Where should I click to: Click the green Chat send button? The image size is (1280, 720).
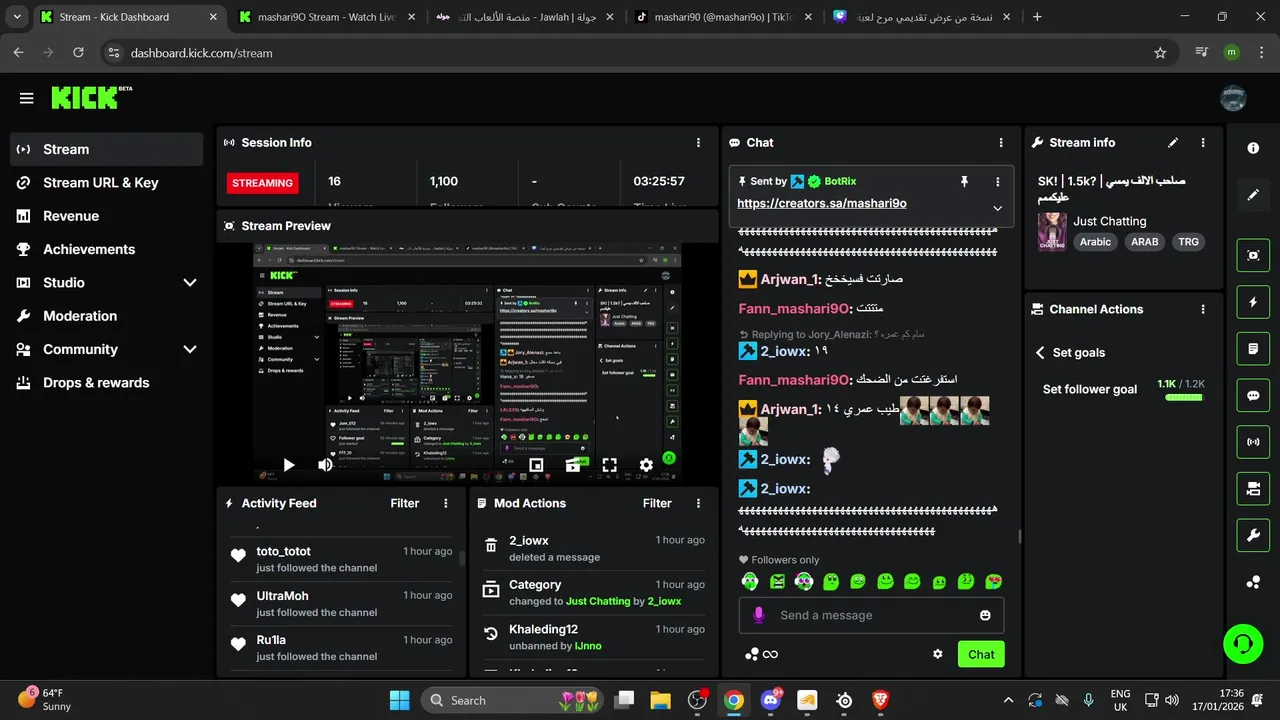[981, 655]
